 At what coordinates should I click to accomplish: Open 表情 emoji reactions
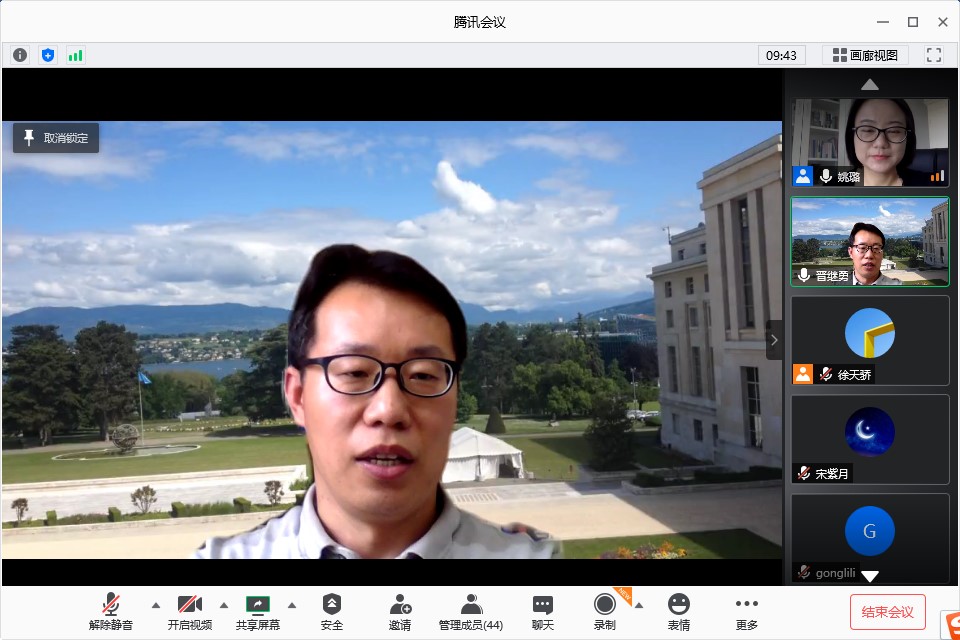pos(679,612)
